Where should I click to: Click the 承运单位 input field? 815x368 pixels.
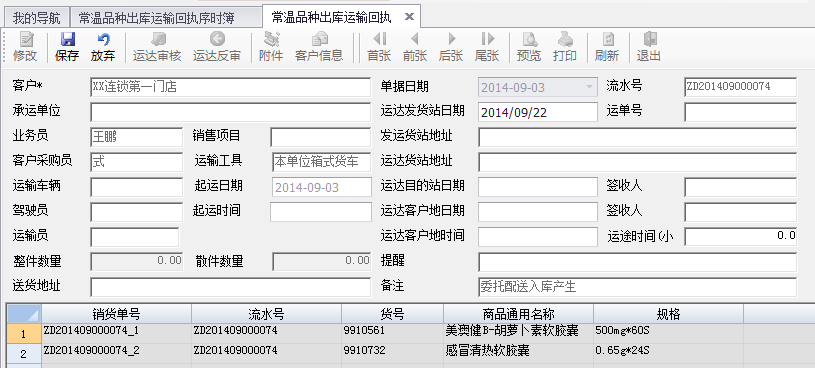coord(231,112)
